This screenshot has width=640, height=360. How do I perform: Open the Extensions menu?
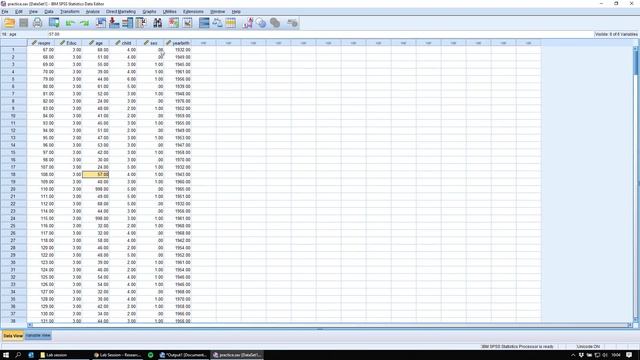coord(193,11)
